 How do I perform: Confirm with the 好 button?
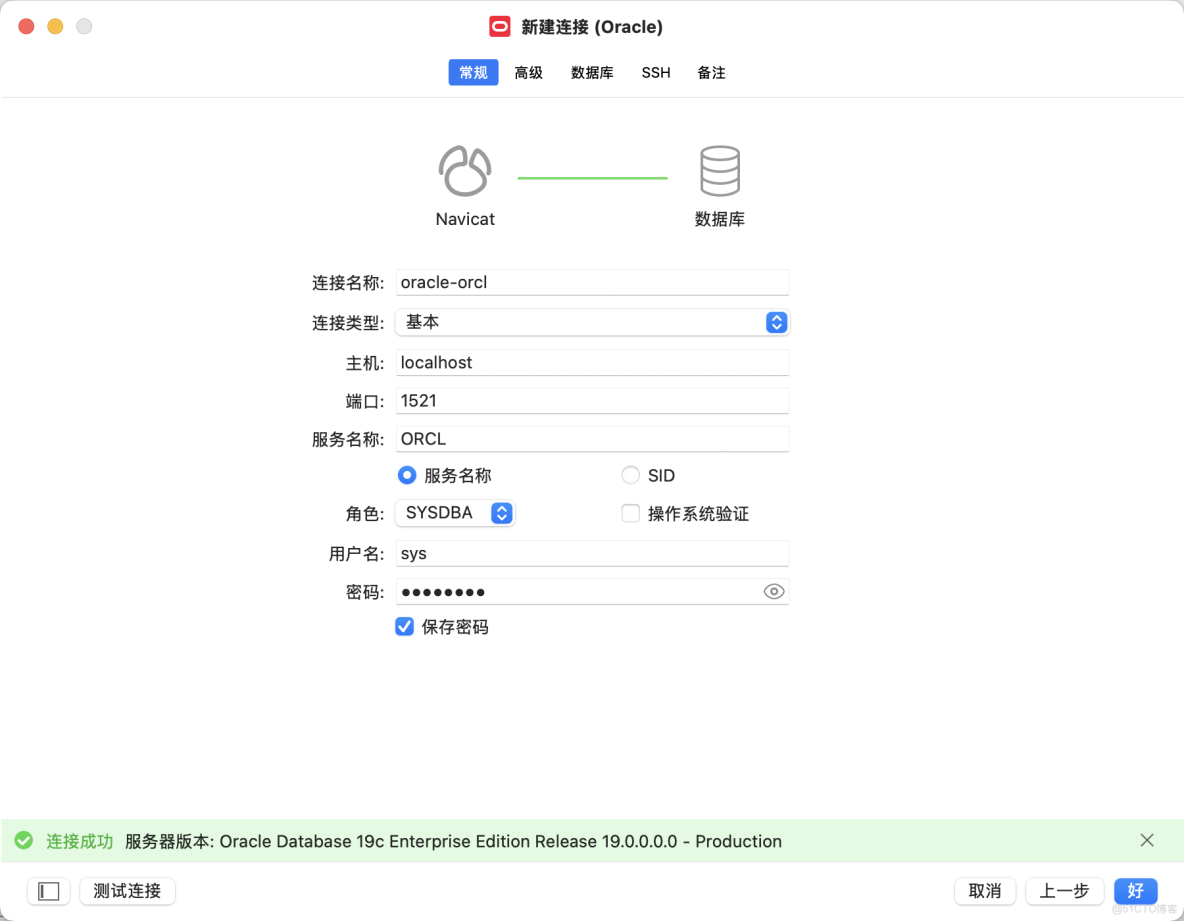pos(1135,891)
